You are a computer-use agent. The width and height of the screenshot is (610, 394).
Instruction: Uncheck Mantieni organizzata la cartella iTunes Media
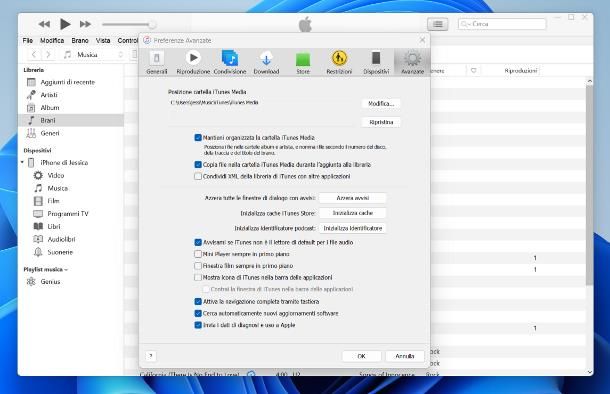pos(198,138)
